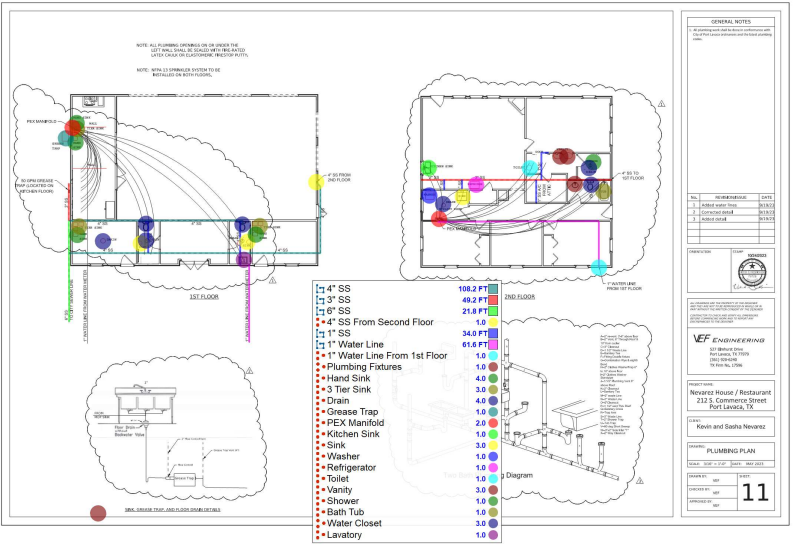Click the linear measurement icon beside 3" SS
This screenshot has width=793, height=552.
320,300
